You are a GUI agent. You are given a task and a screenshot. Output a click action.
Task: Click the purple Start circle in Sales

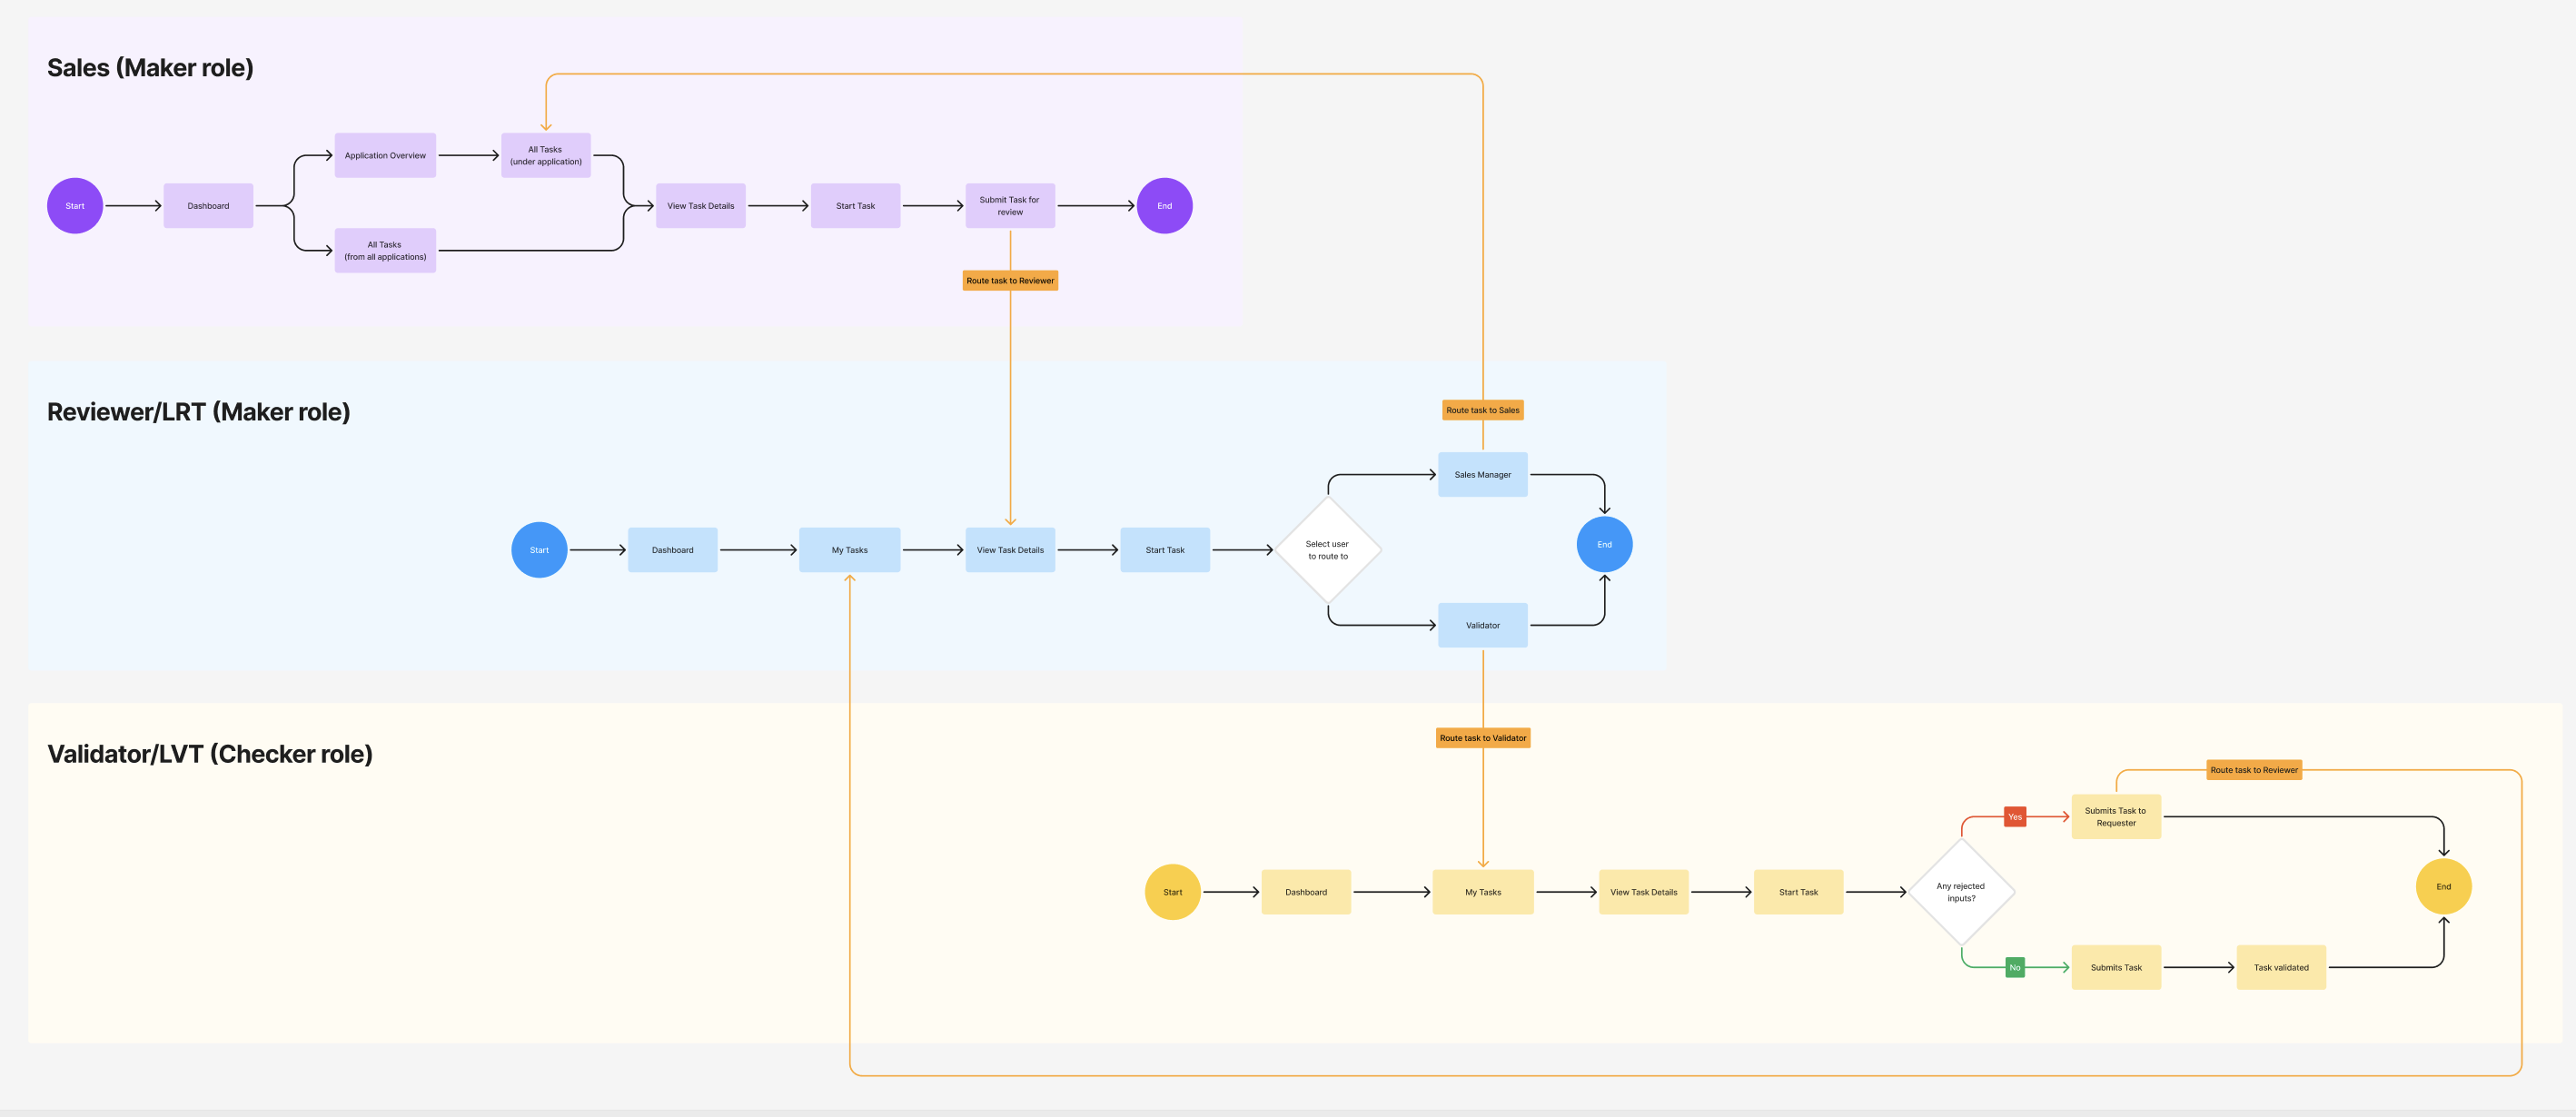click(75, 206)
